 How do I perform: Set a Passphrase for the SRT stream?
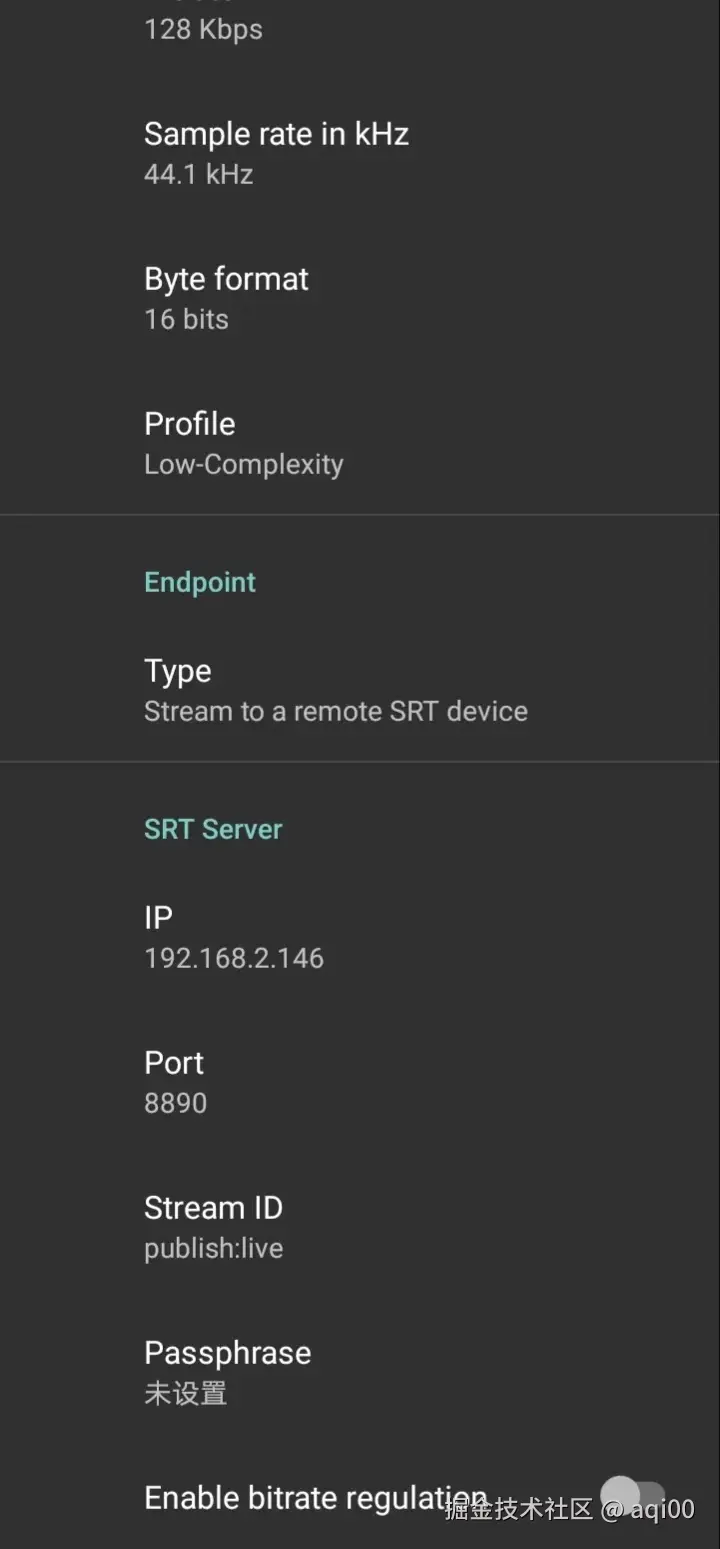228,1370
